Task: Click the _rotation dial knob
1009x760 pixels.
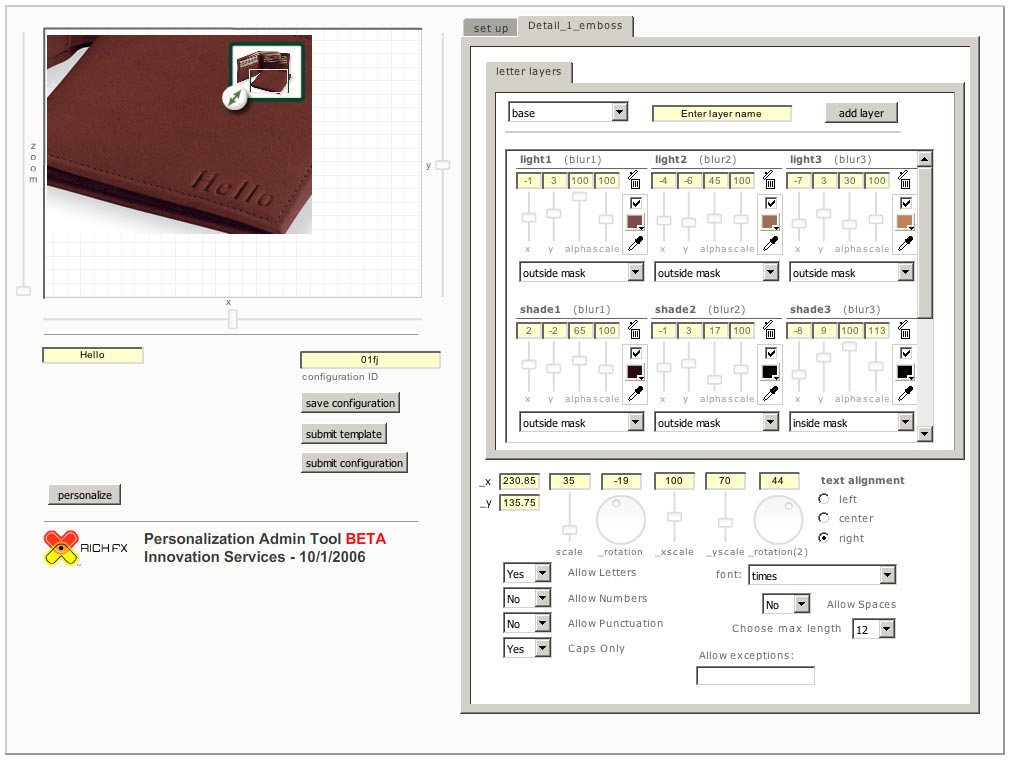Action: click(x=616, y=504)
